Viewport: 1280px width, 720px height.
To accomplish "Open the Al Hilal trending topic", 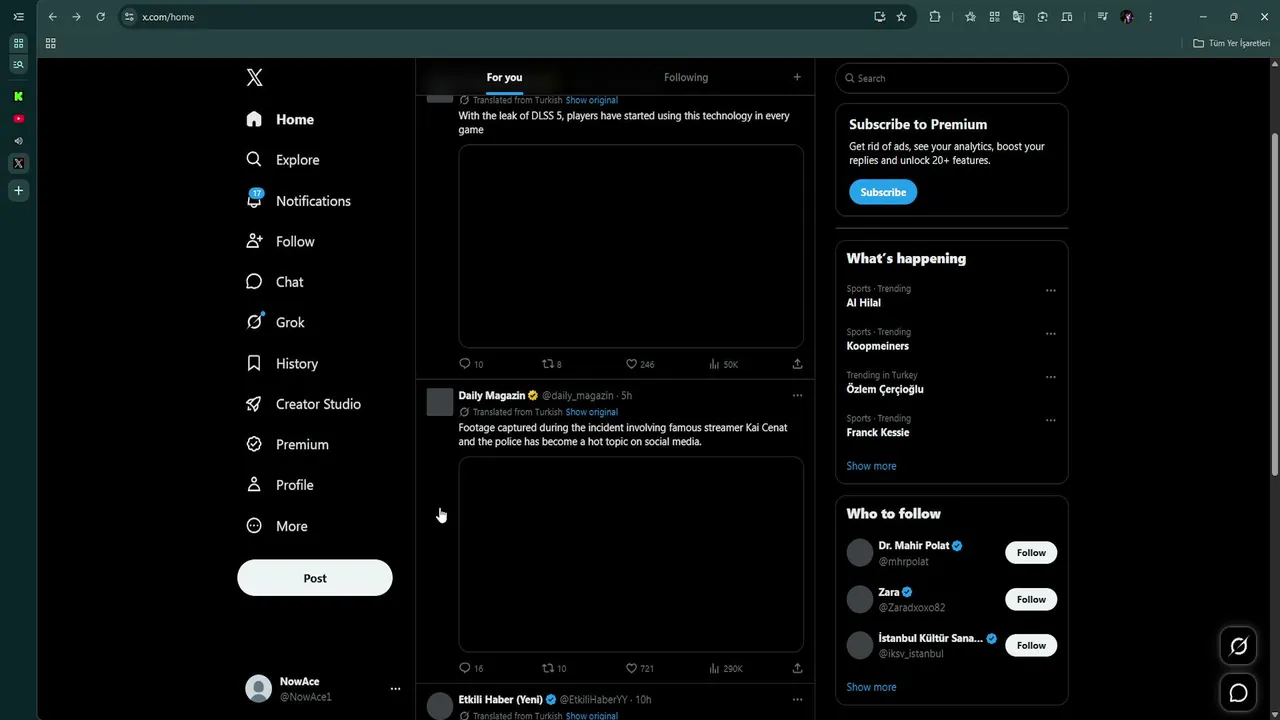I will 864,303.
